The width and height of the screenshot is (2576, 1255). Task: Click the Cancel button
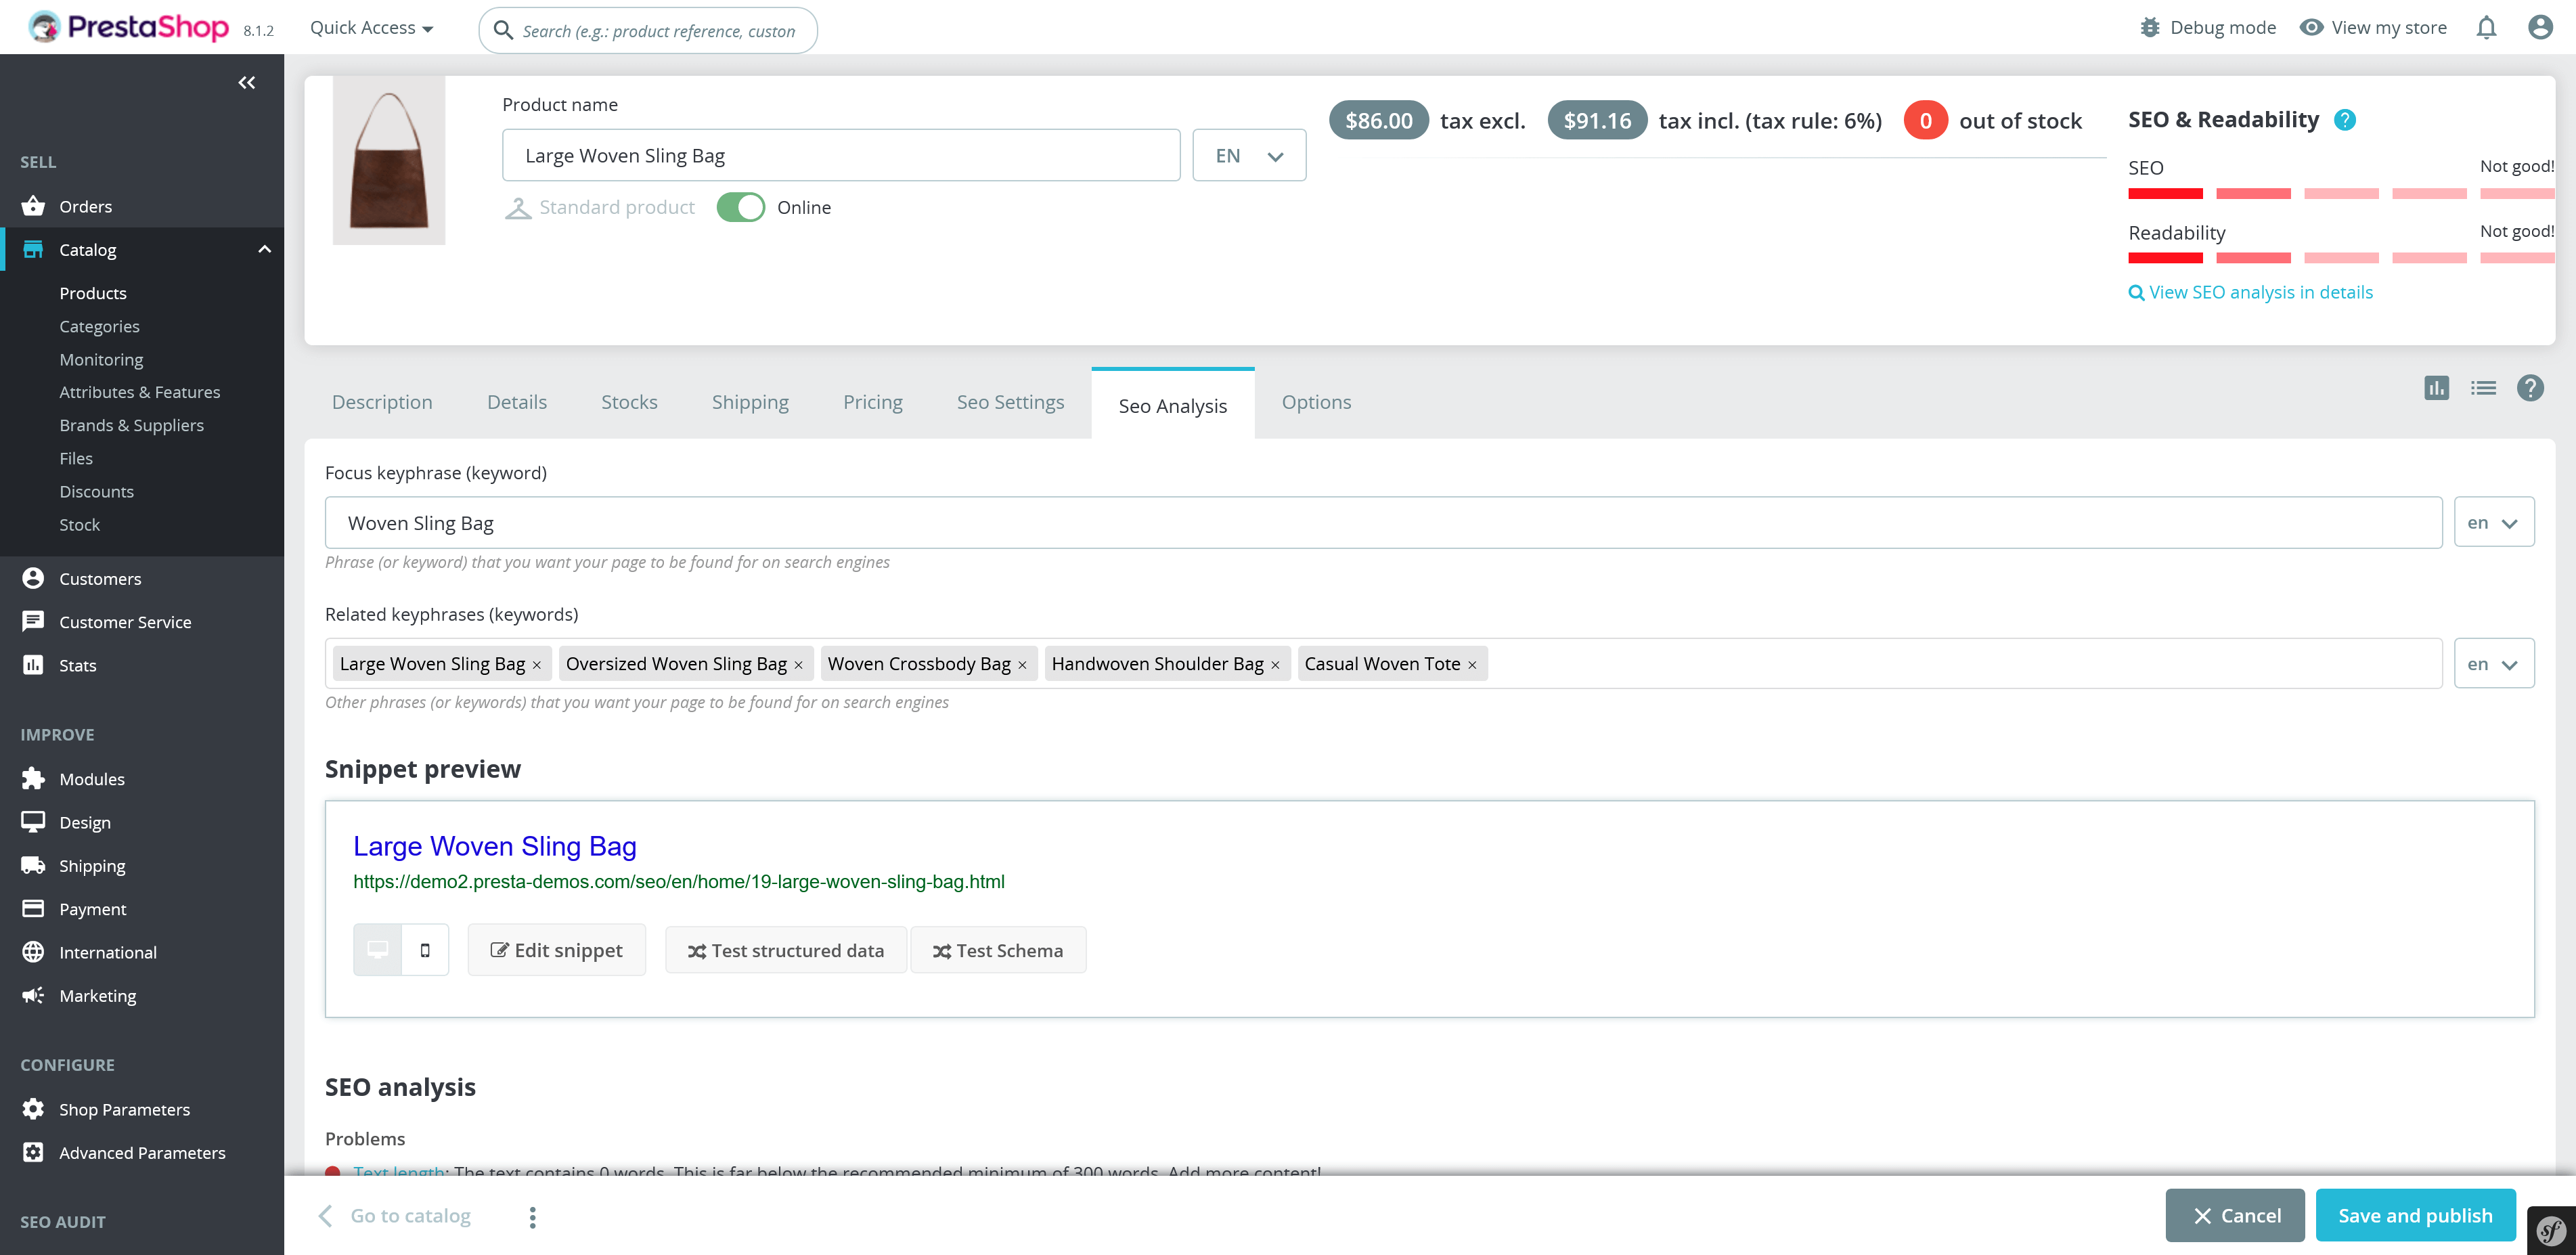point(2235,1216)
